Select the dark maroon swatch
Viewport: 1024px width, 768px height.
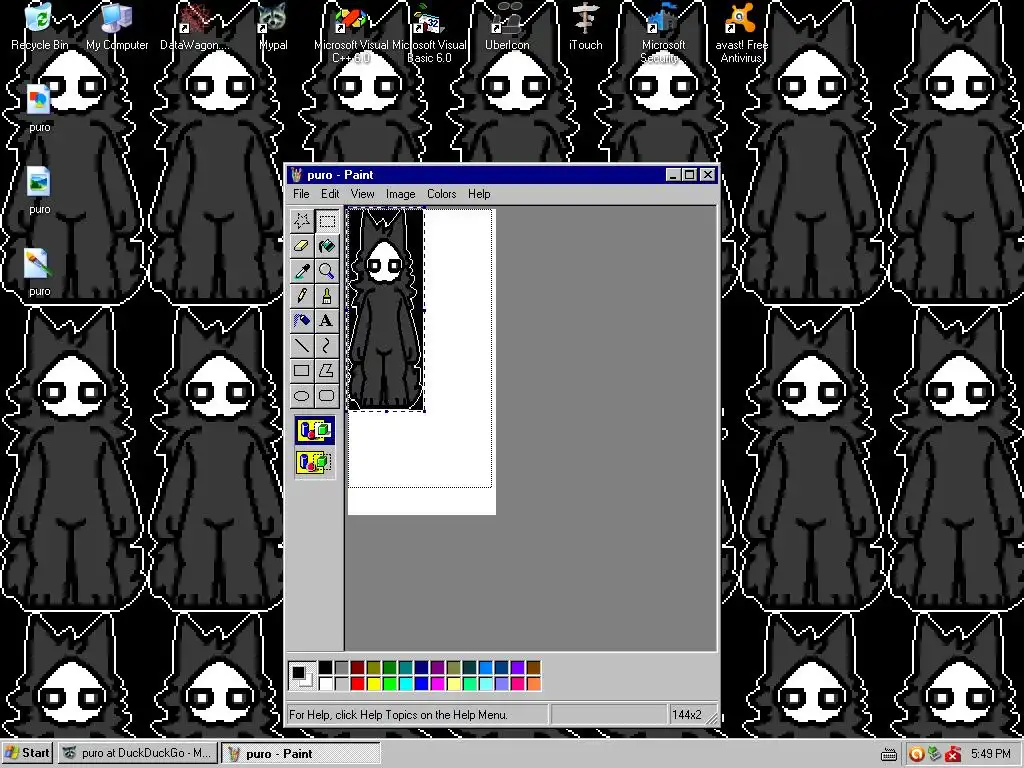point(357,667)
